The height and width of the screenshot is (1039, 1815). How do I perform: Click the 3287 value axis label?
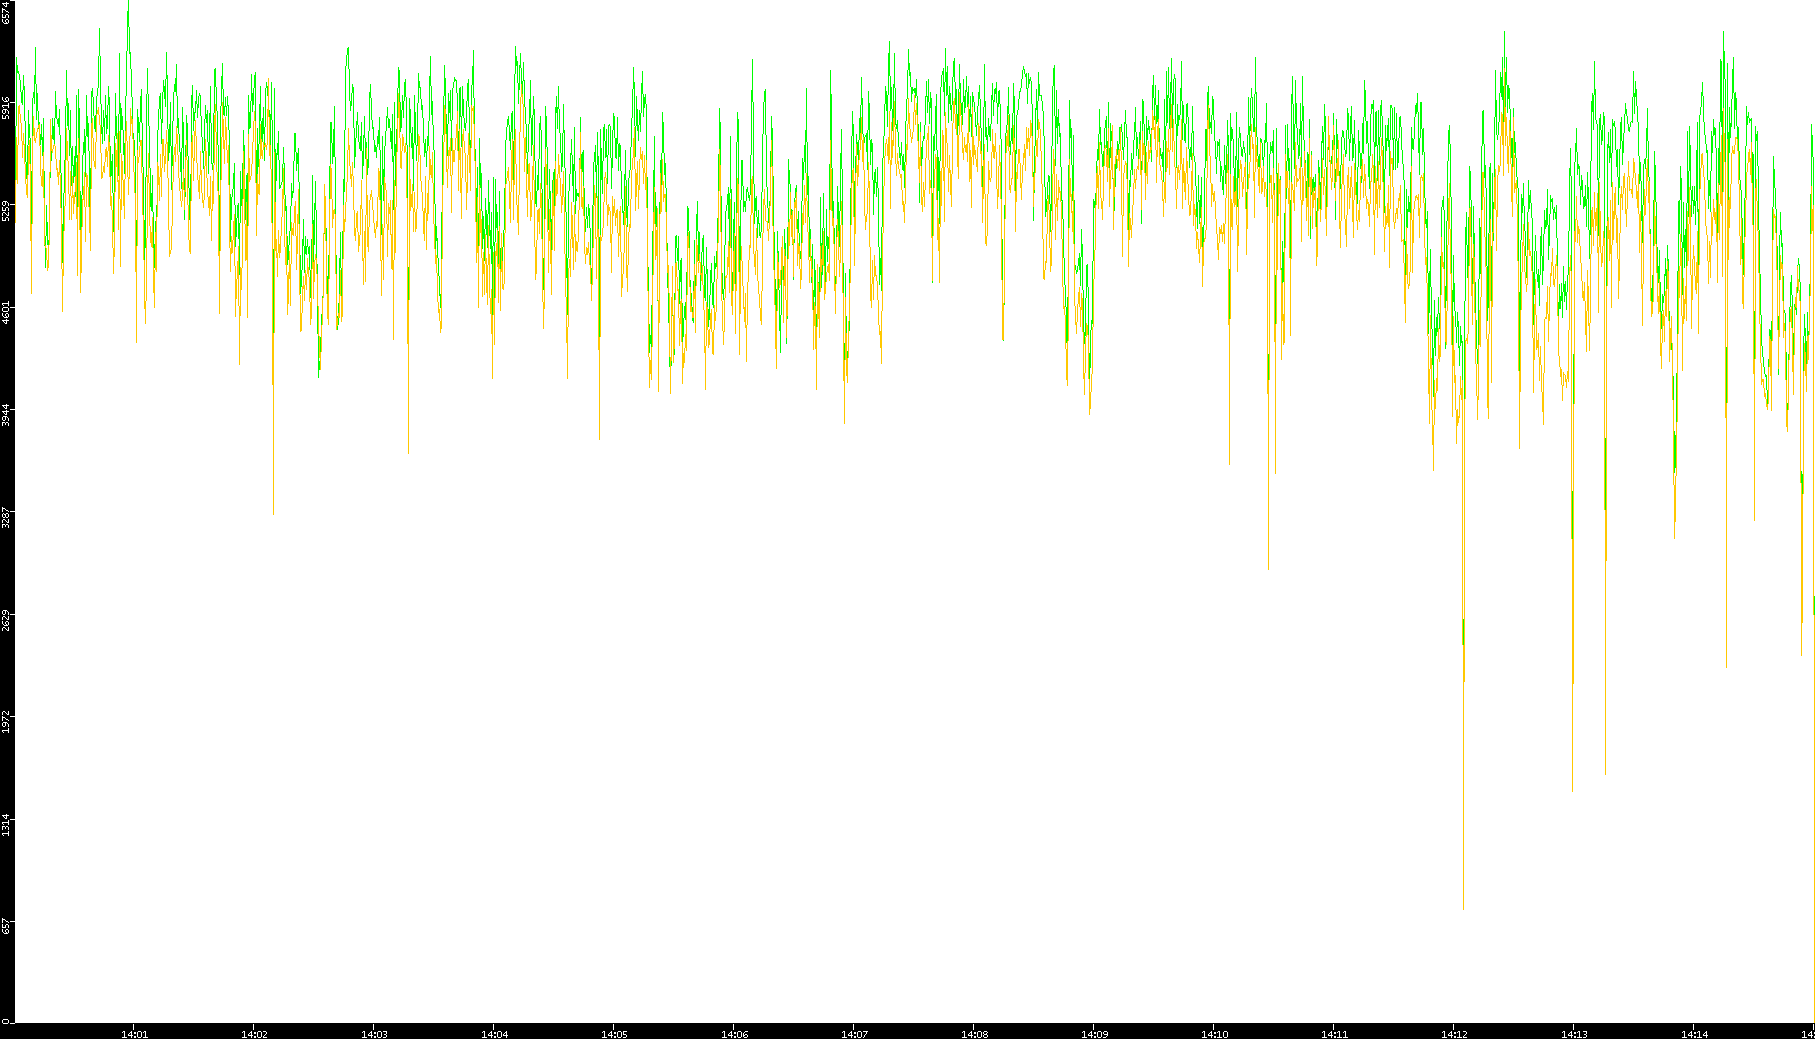click(x=6, y=518)
